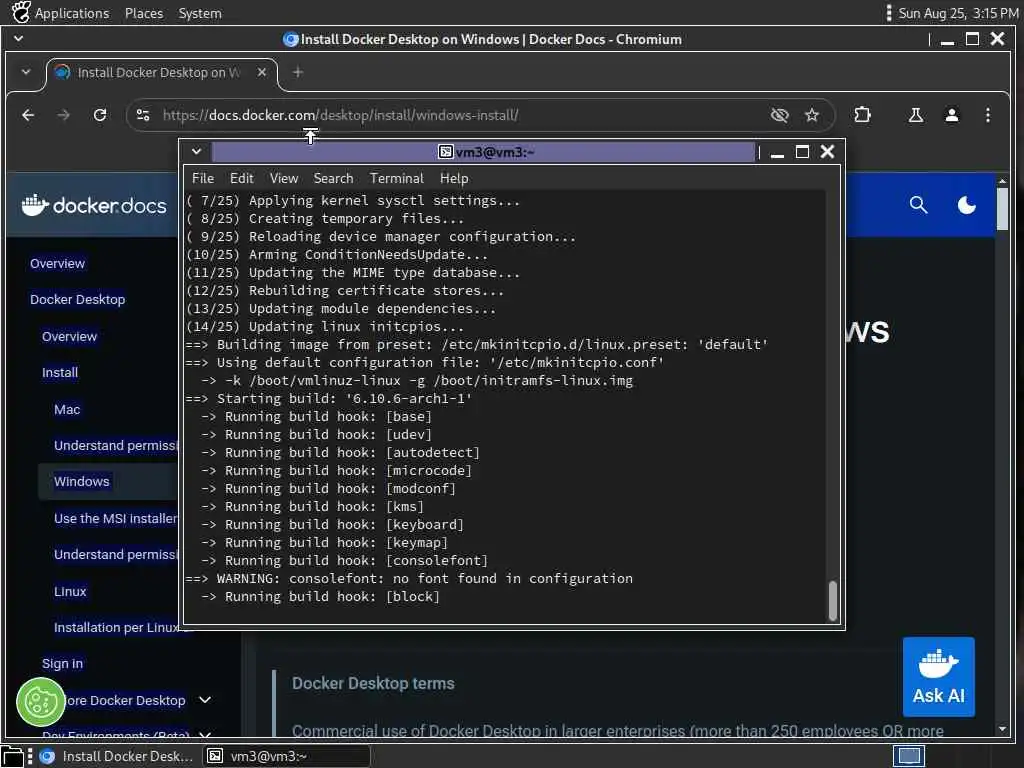Select the Install Docker Desktop tab
This screenshot has height=768, width=1024.
tap(161, 72)
